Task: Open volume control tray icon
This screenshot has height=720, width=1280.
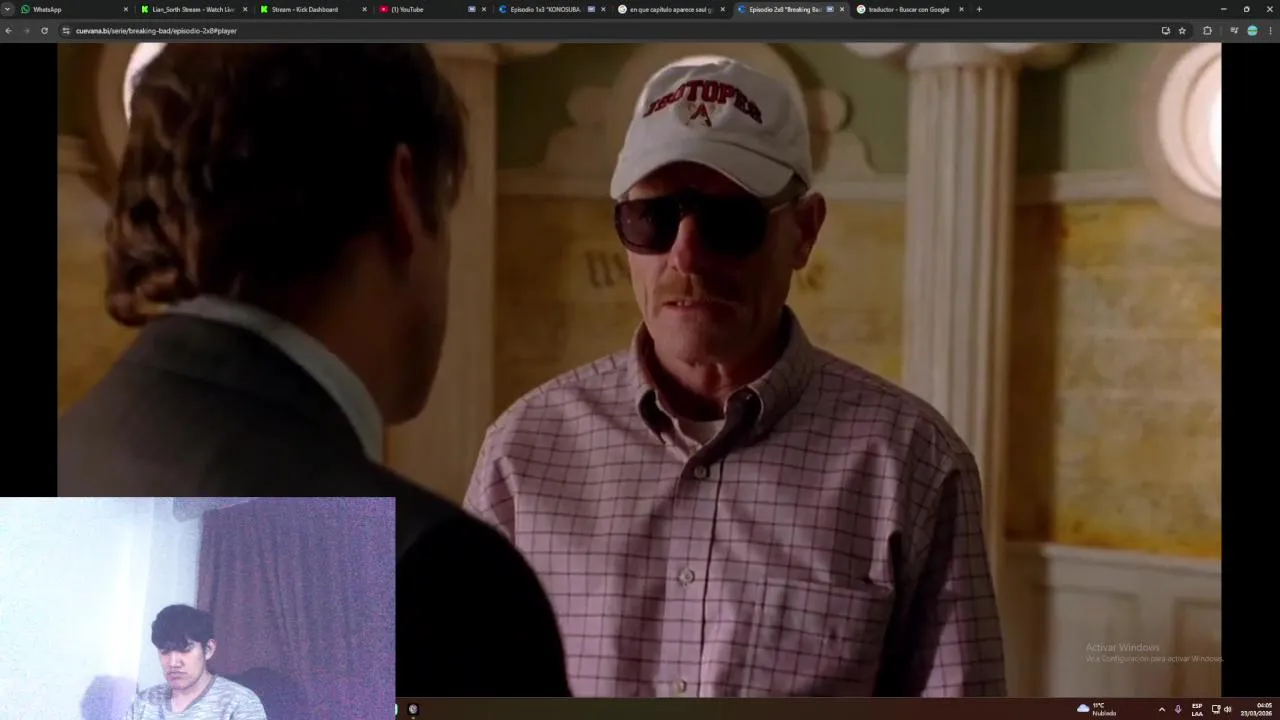Action: click(x=1228, y=709)
